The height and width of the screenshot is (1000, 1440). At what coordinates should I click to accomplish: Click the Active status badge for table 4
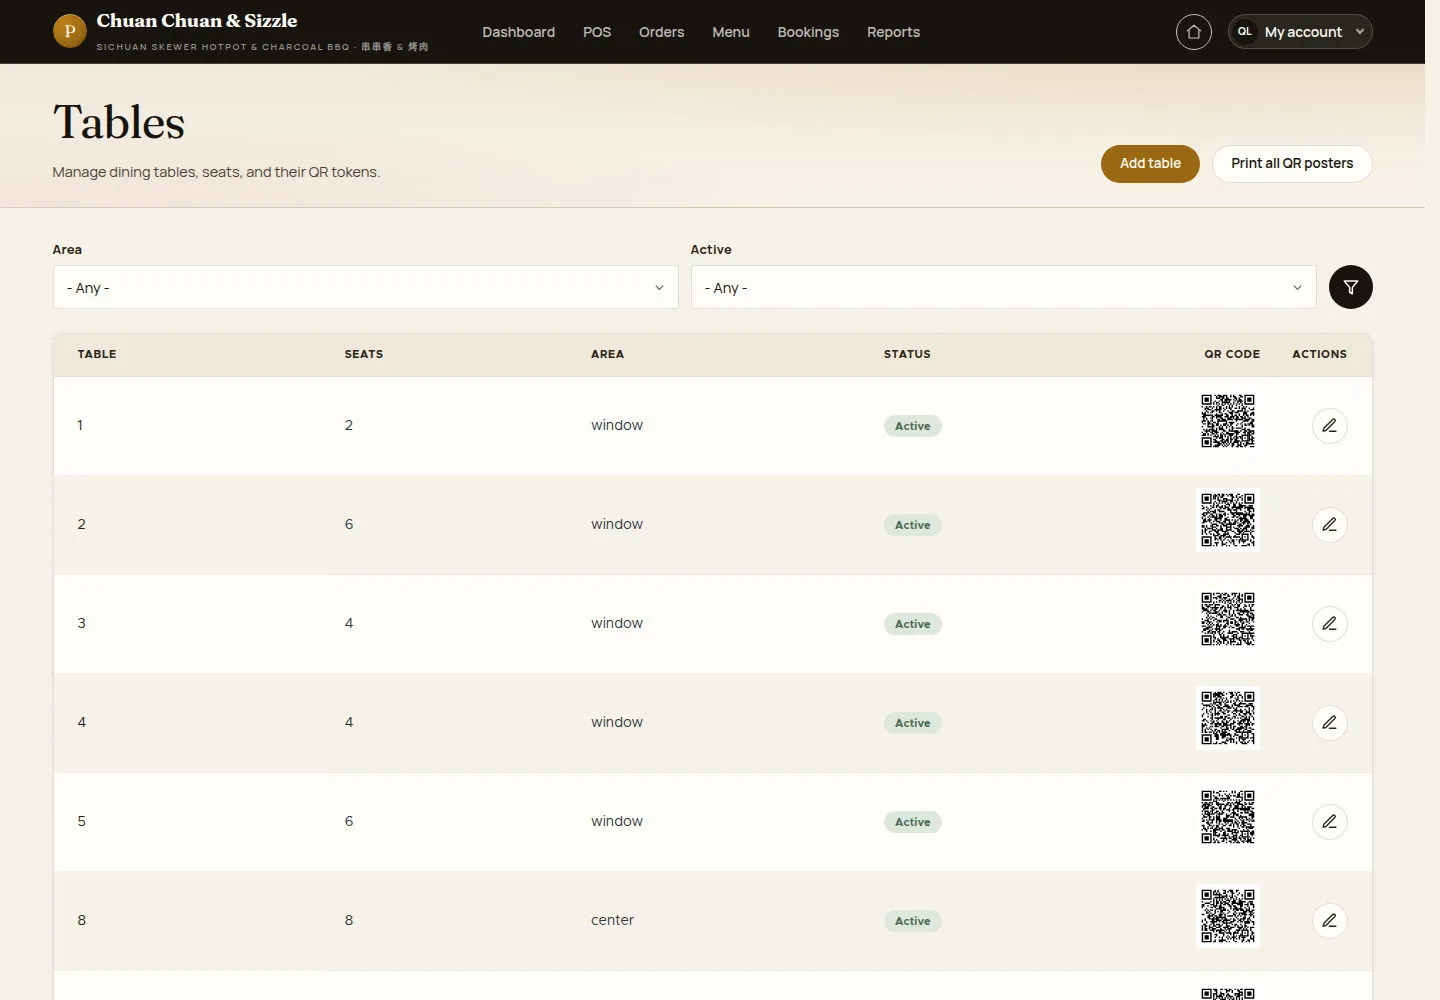pos(912,723)
